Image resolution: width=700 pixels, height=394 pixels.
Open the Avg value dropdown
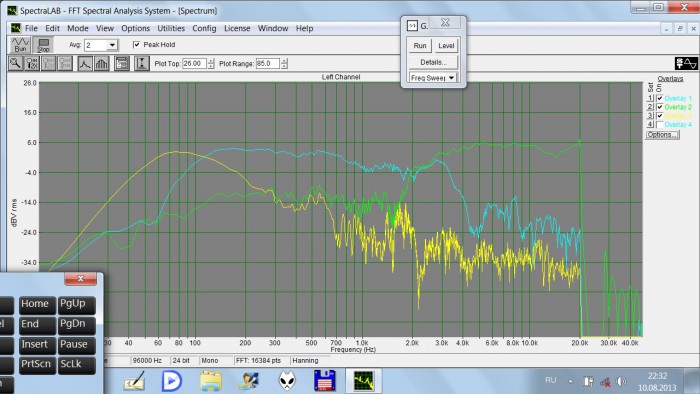pyautogui.click(x=112, y=45)
